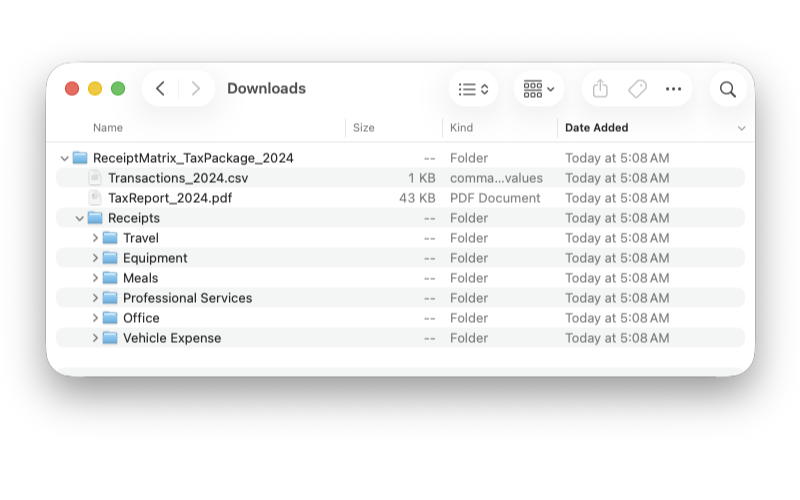This screenshot has height=500, width=800.
Task: Open the list view switcher dropdown
Action: tap(473, 89)
